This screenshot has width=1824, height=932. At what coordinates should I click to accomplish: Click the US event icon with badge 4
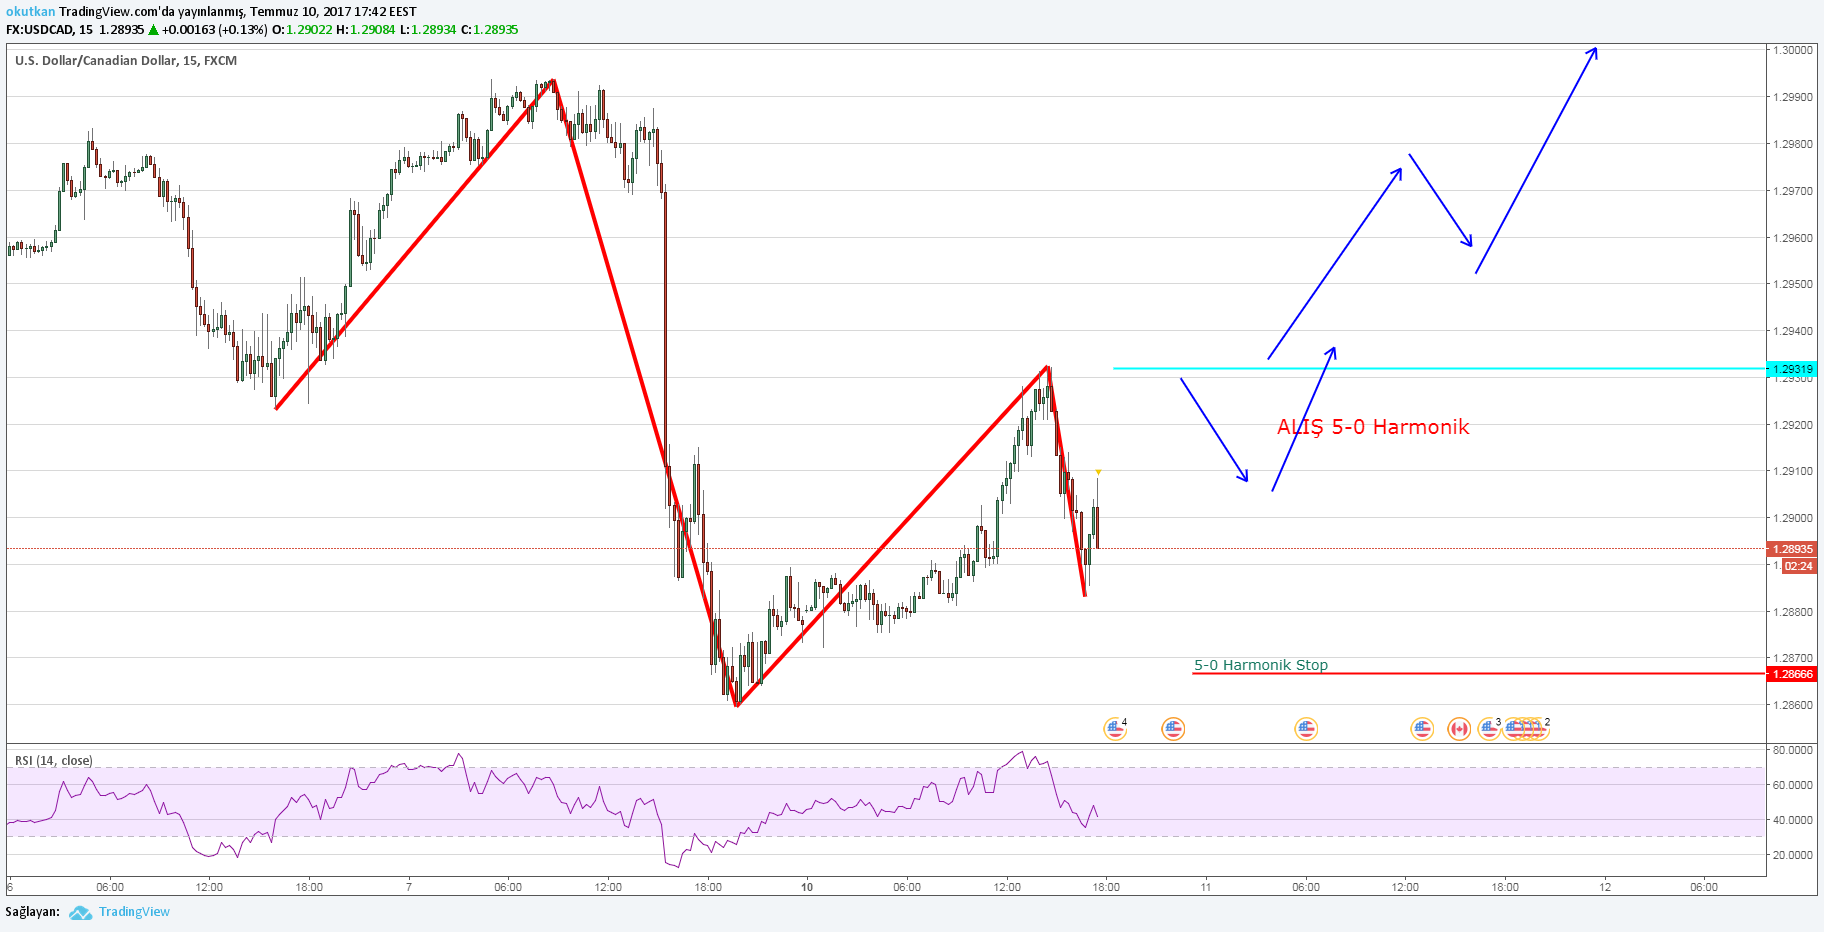click(1115, 729)
